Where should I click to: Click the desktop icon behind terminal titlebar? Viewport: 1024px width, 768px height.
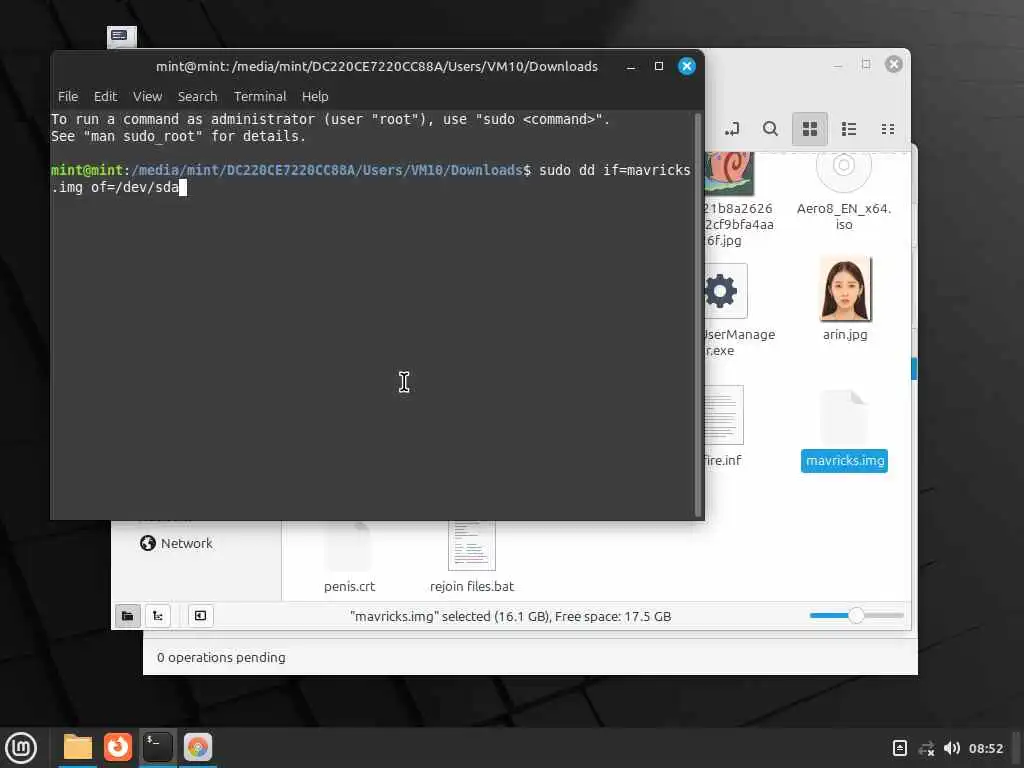[122, 37]
